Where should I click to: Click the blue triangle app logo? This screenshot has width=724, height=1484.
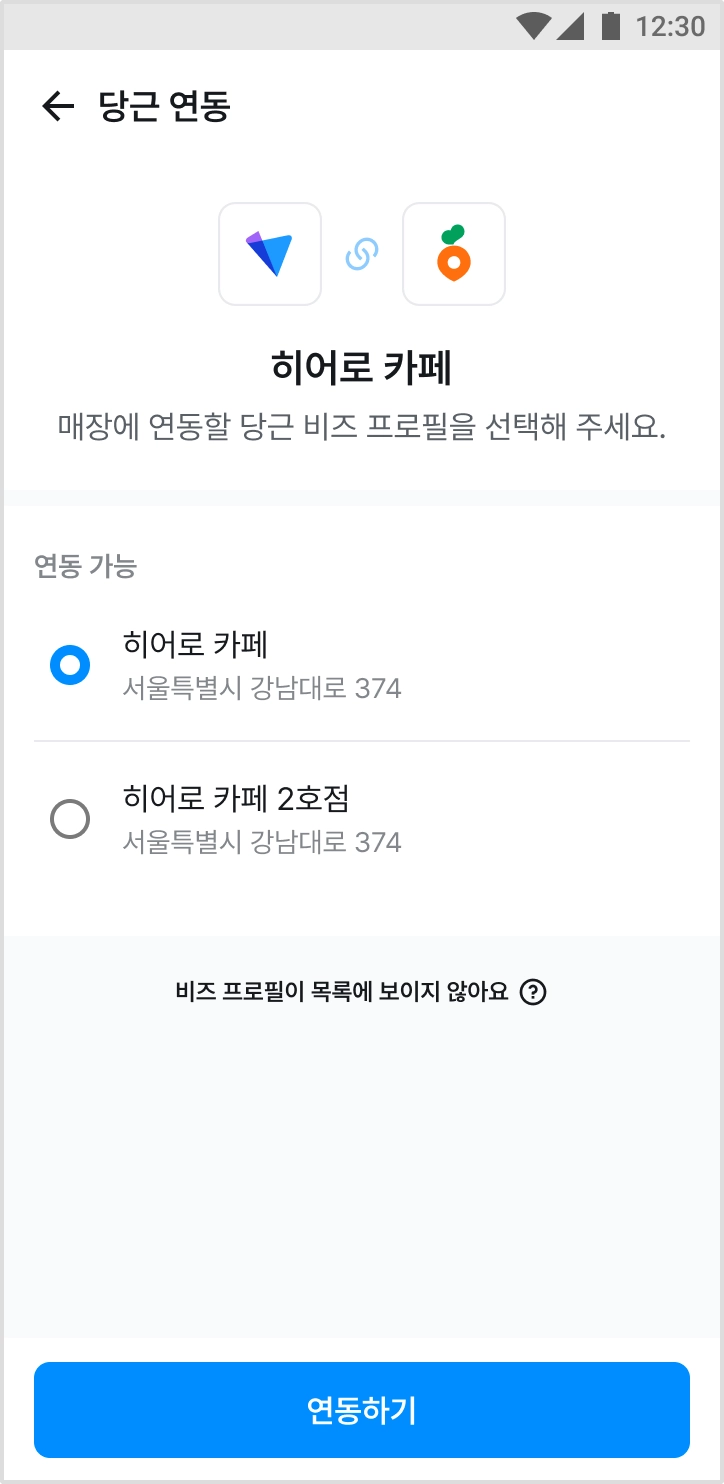coord(270,254)
